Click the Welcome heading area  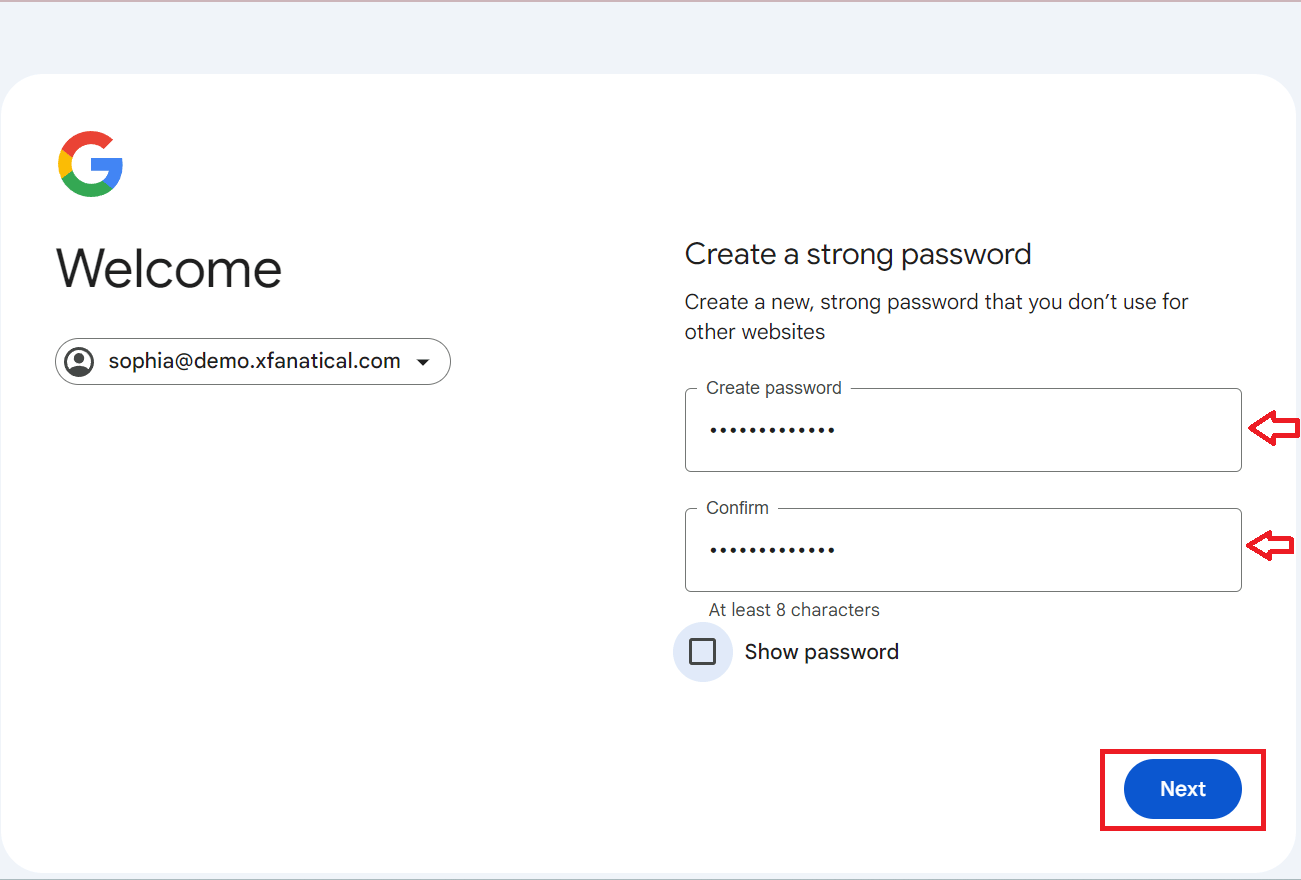coord(168,268)
